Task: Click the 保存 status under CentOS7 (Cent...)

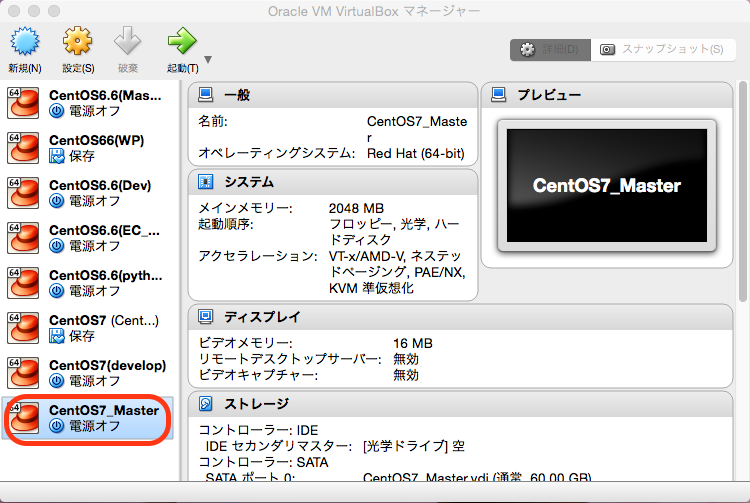Action: coord(82,336)
